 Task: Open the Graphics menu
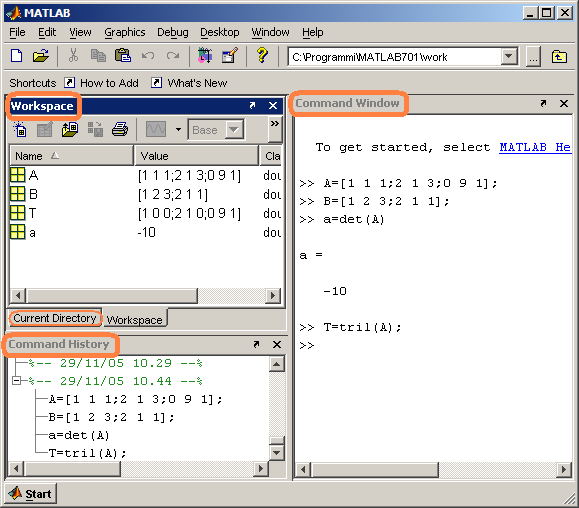(125, 32)
